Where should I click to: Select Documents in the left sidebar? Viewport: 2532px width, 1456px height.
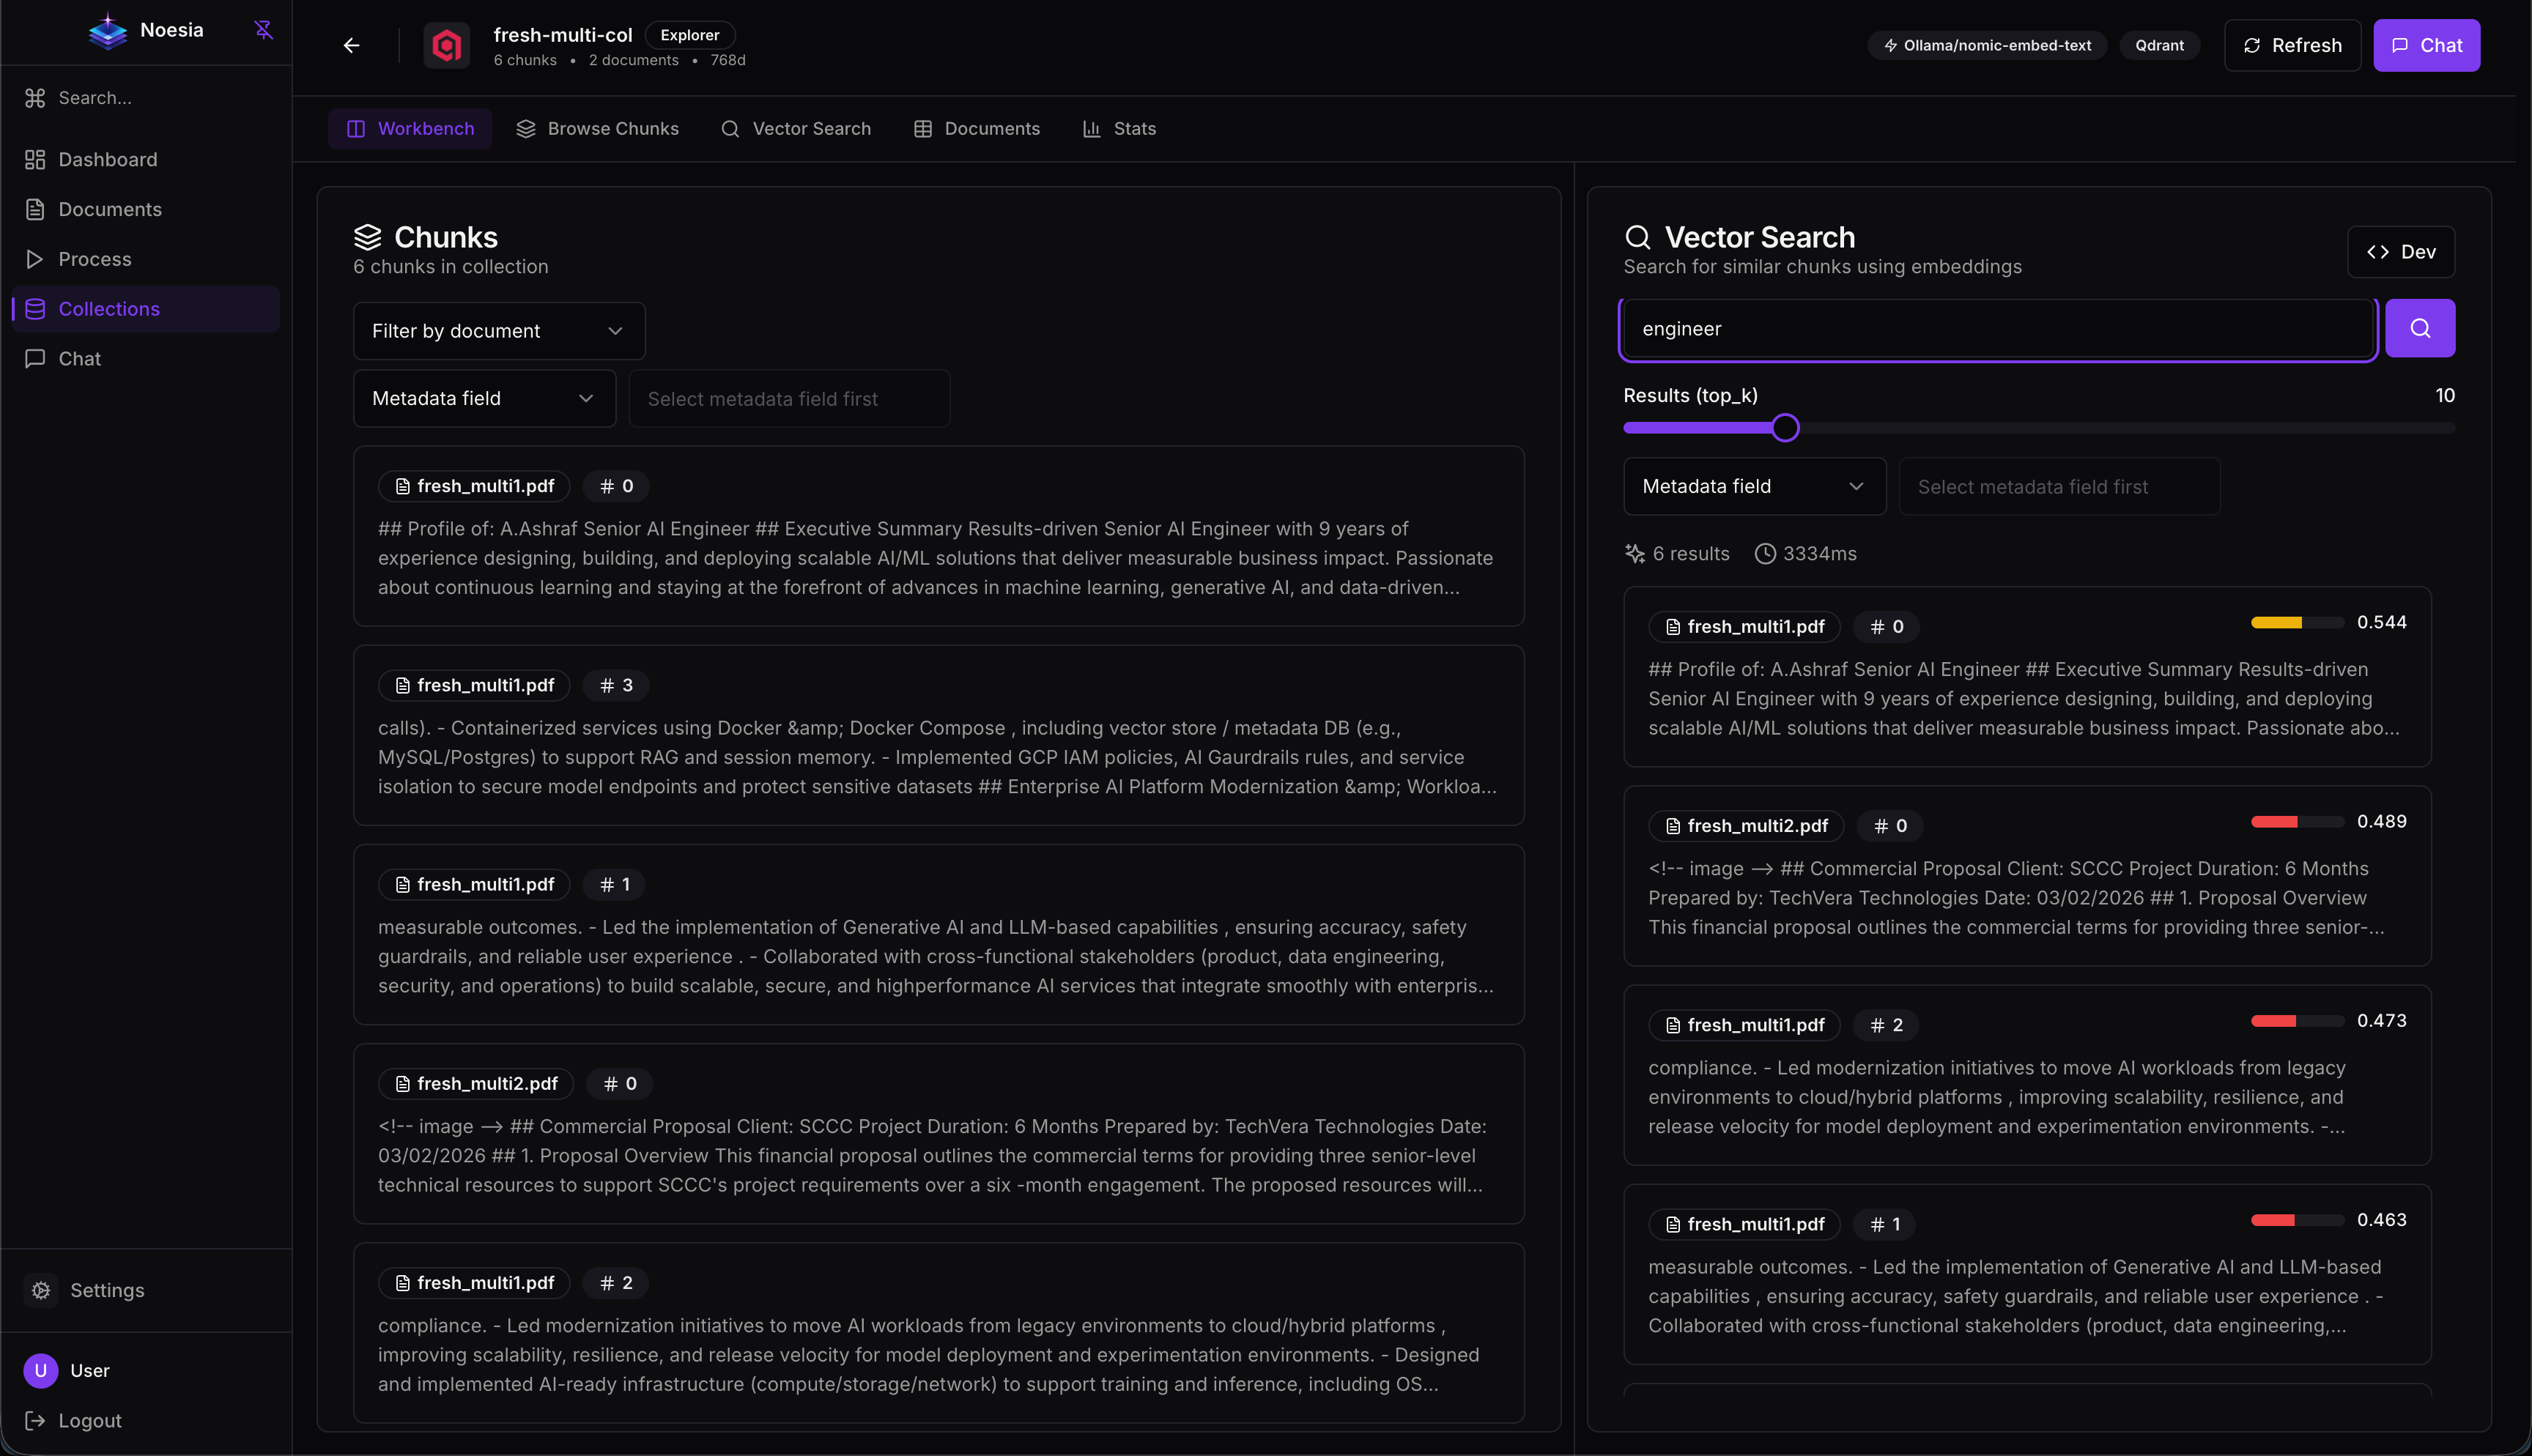110,209
